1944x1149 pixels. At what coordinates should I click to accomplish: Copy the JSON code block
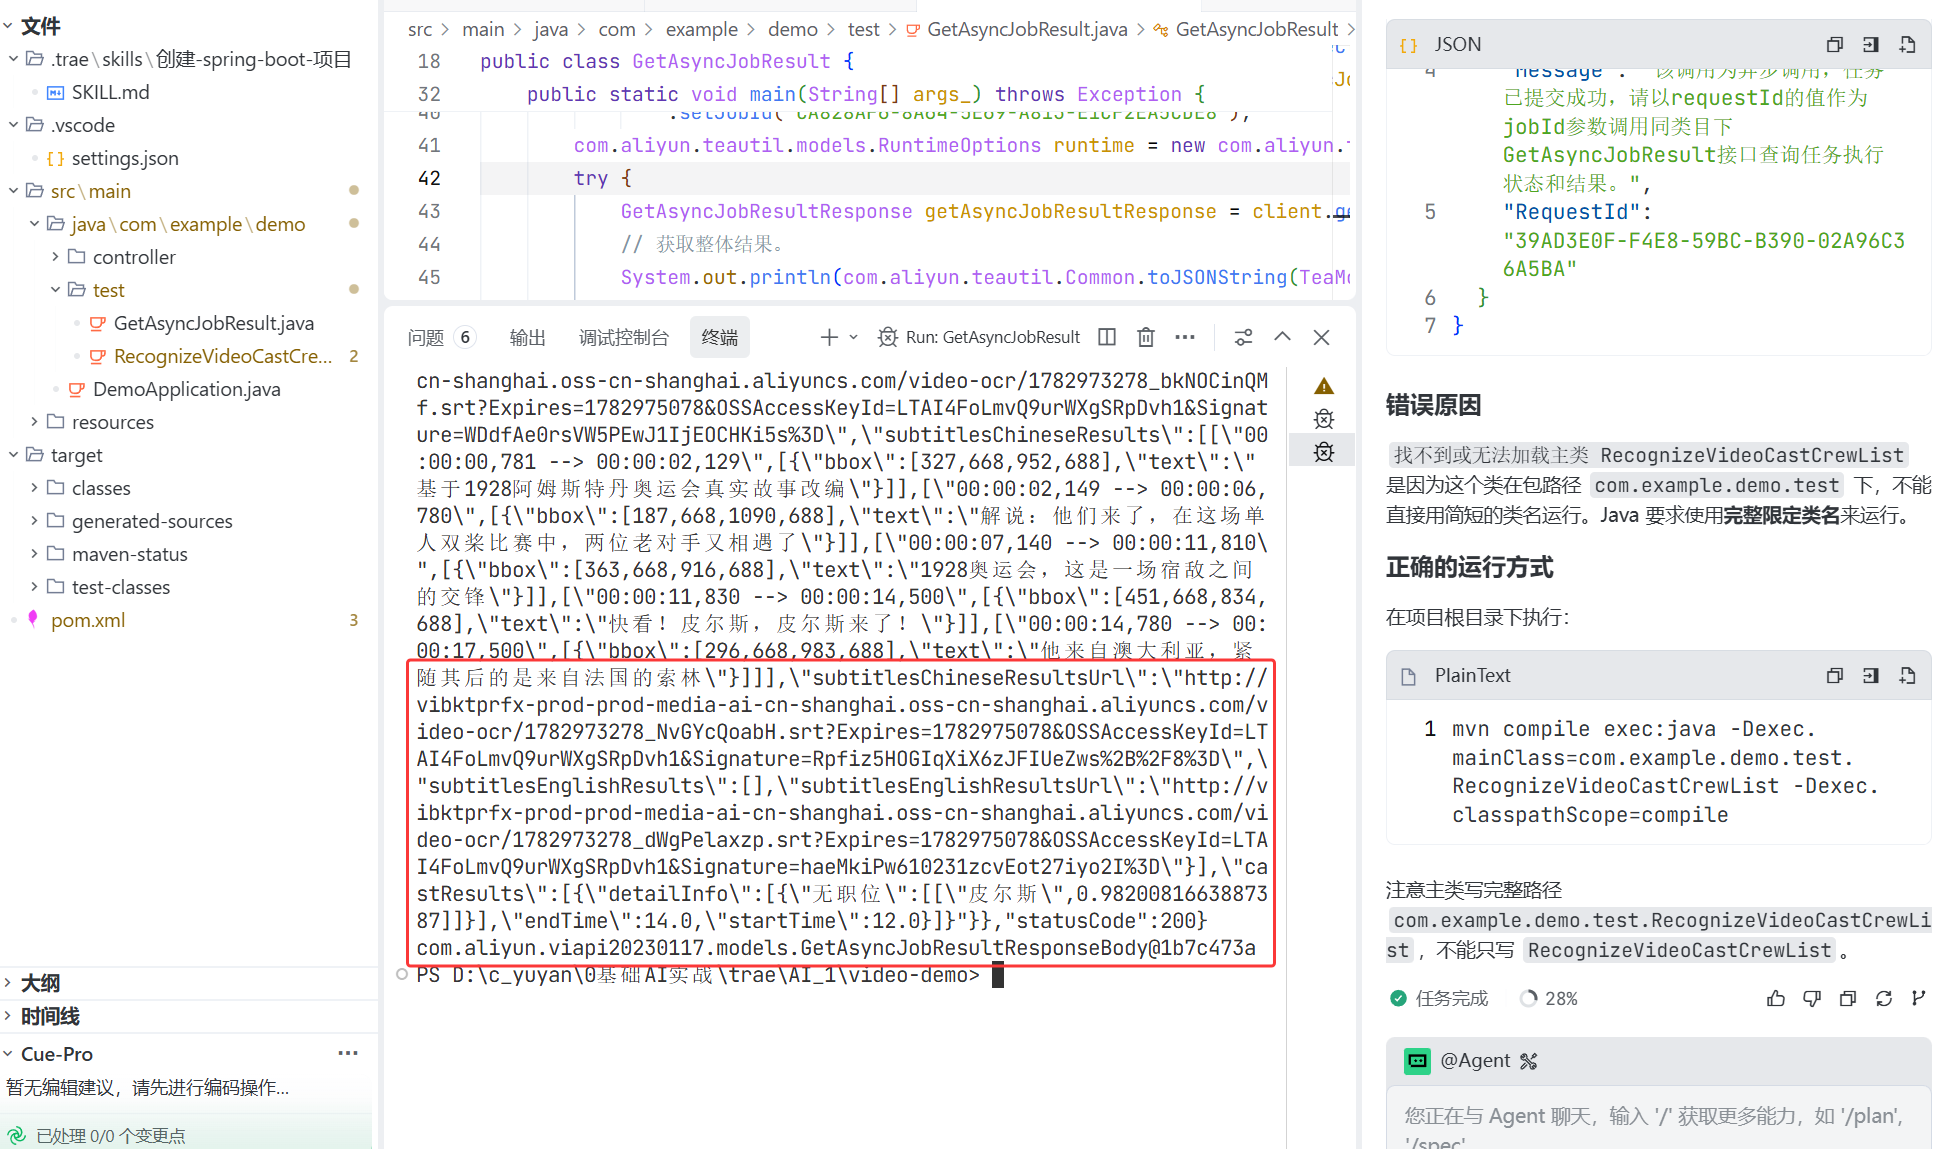point(1834,45)
